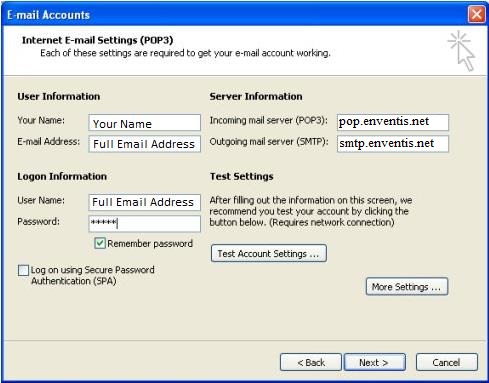Edit the Incoming mail server (POP3) field
The width and height of the screenshot is (489, 383).
[x=393, y=122]
